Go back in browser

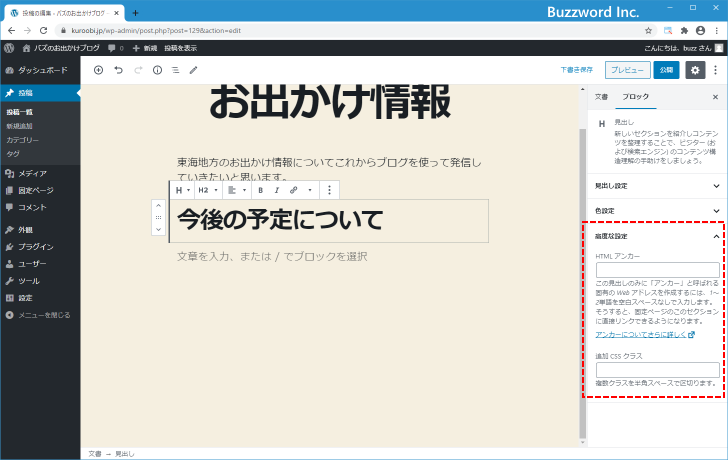pos(12,31)
